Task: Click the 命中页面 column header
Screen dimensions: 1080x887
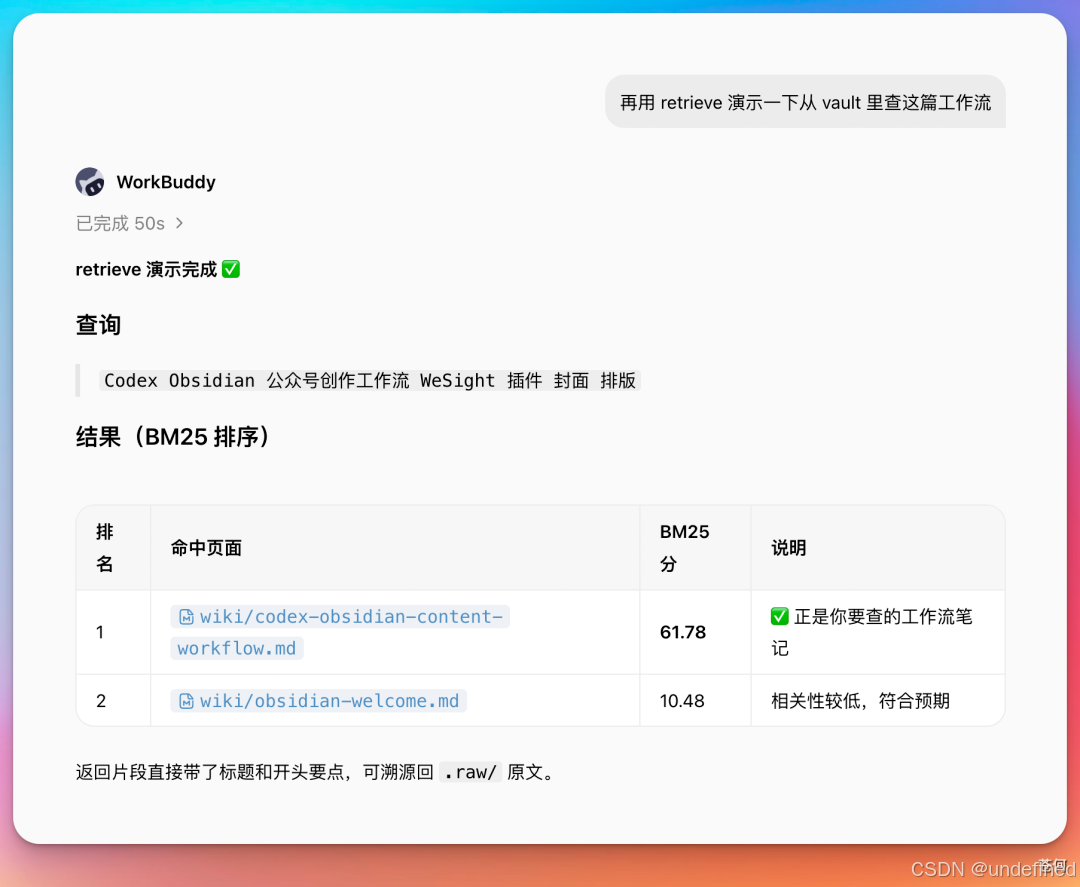Action: pos(395,548)
